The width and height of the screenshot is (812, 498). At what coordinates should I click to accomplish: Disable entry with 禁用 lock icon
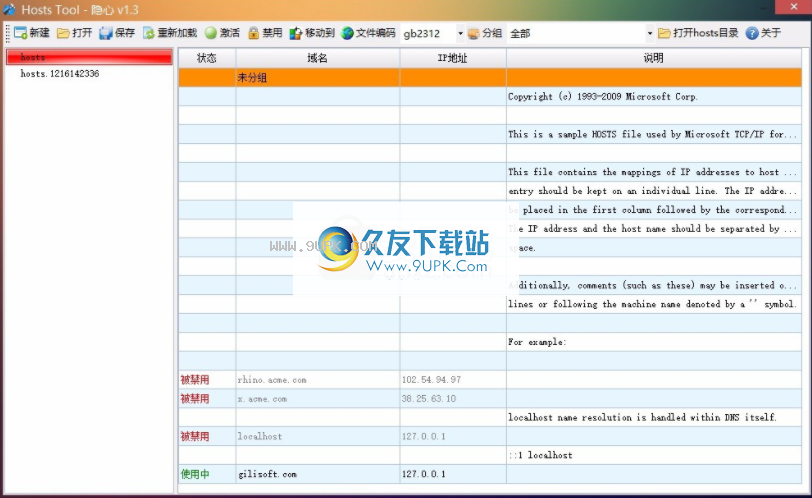click(253, 33)
